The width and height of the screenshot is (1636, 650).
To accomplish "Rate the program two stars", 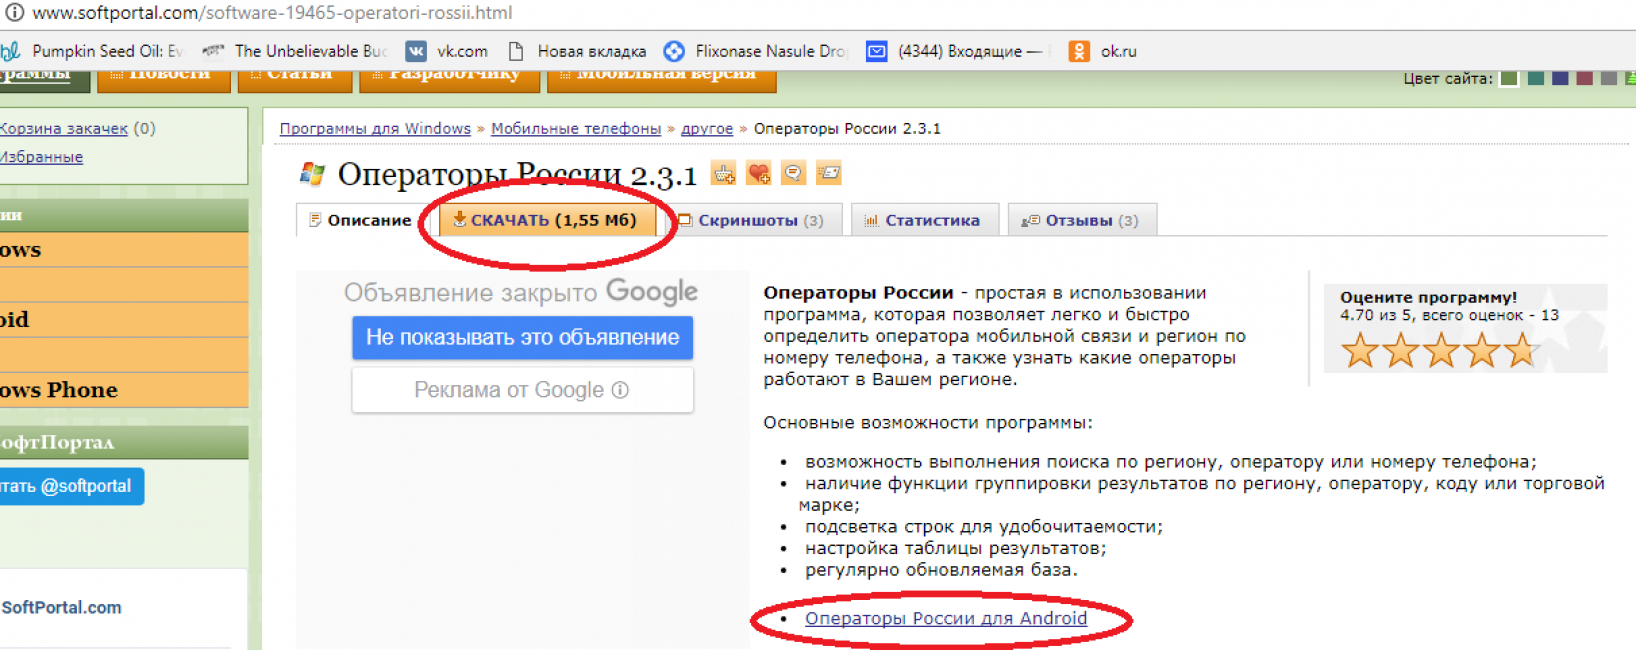I will tap(1400, 351).
